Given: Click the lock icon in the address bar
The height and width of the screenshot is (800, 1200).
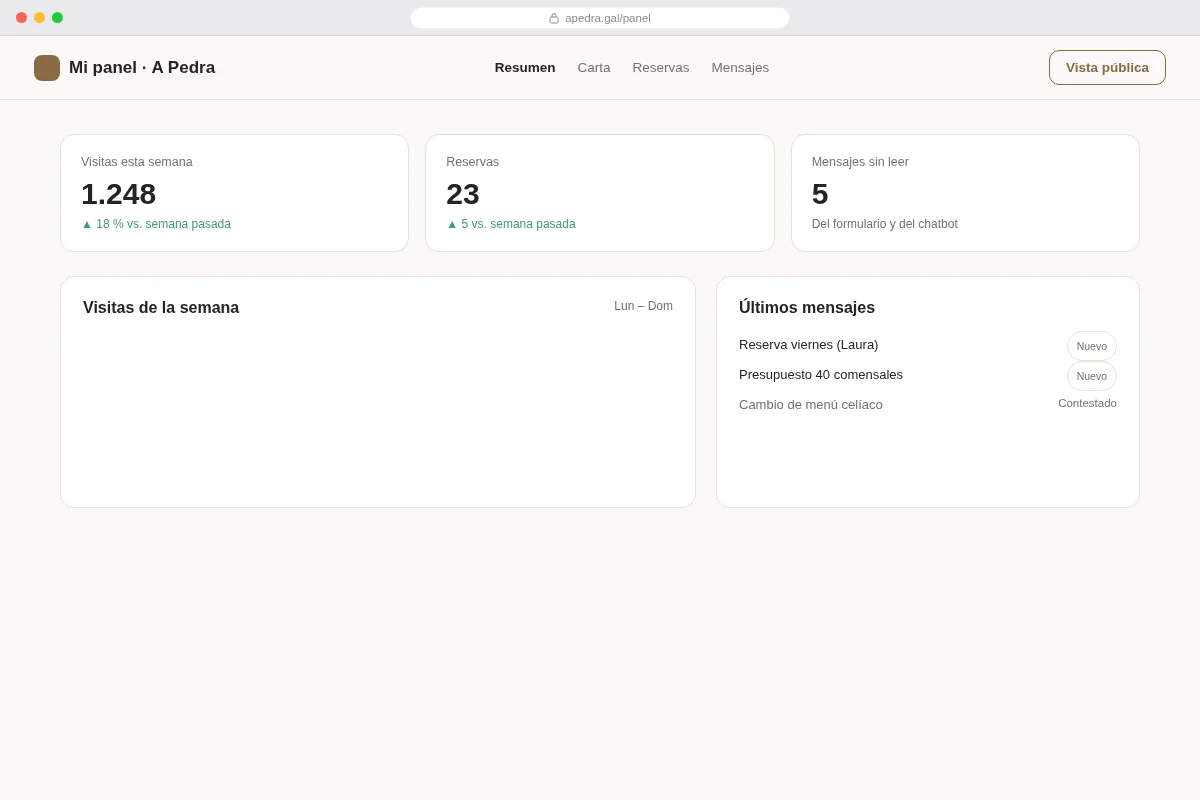Looking at the screenshot, I should pyautogui.click(x=554, y=18).
